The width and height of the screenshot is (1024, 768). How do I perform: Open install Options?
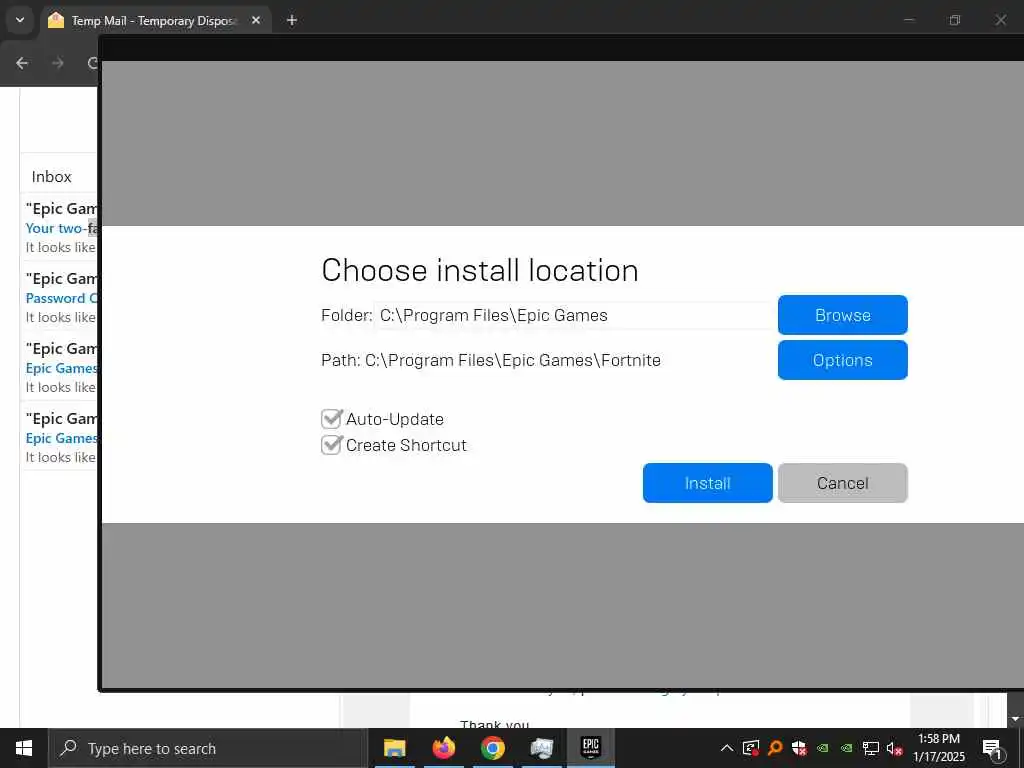click(x=842, y=360)
